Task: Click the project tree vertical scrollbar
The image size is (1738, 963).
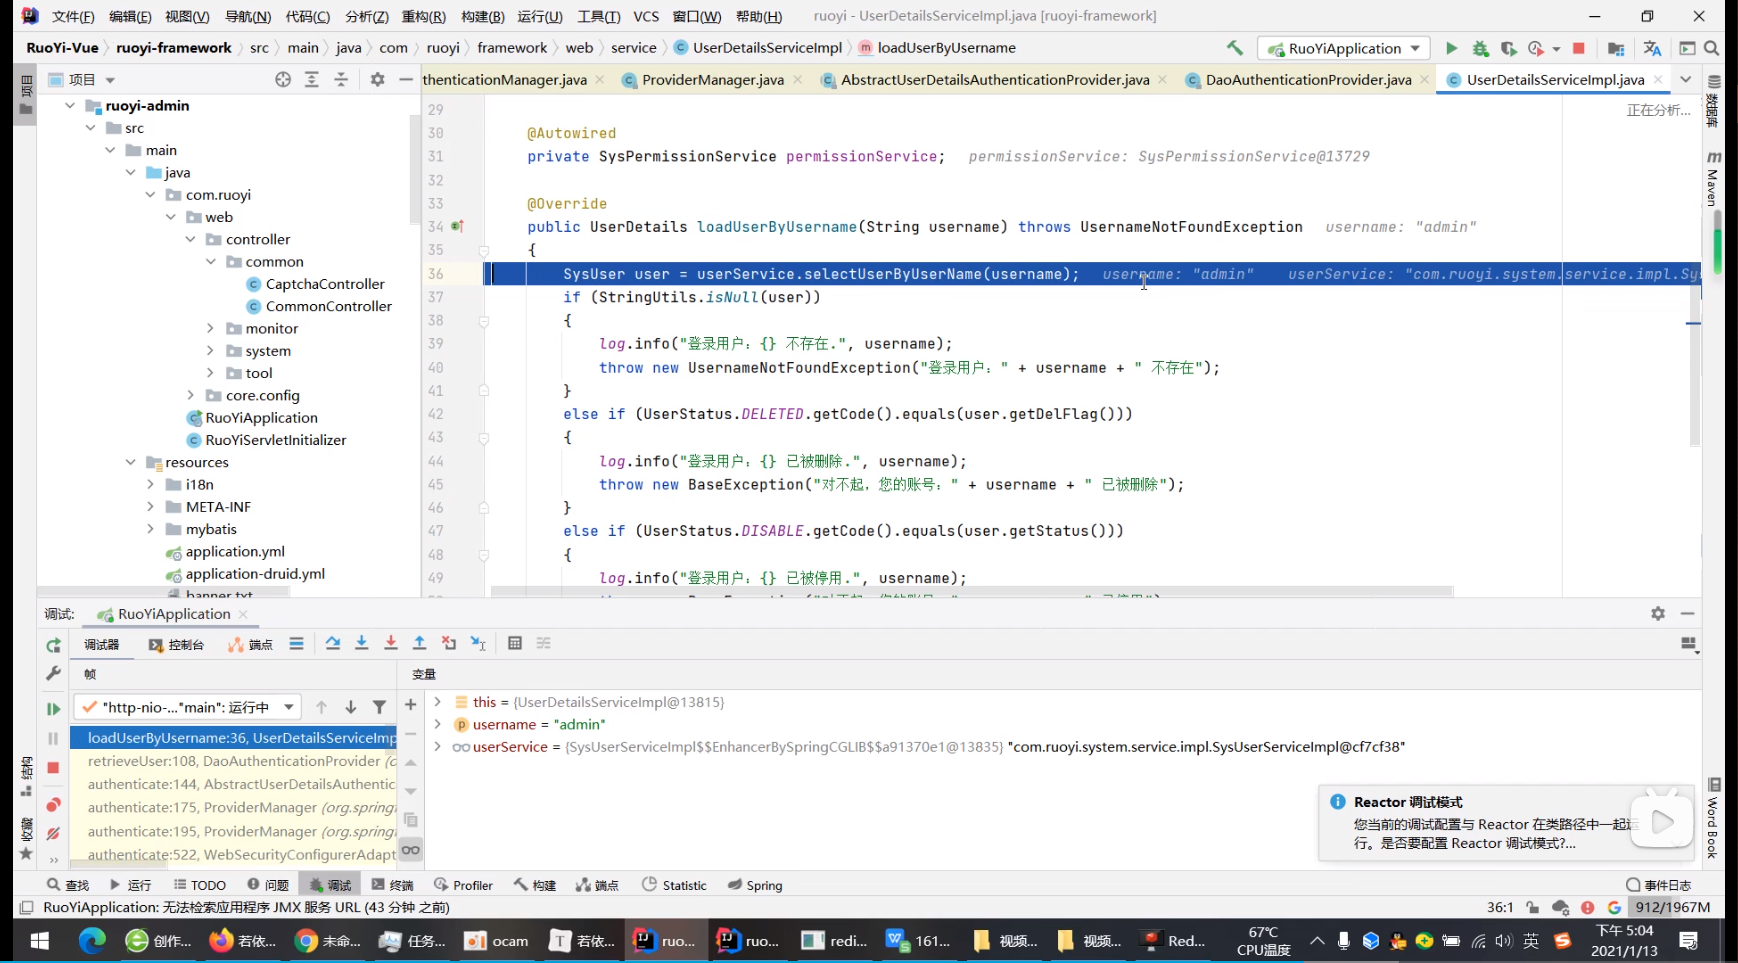Action: tap(414, 170)
